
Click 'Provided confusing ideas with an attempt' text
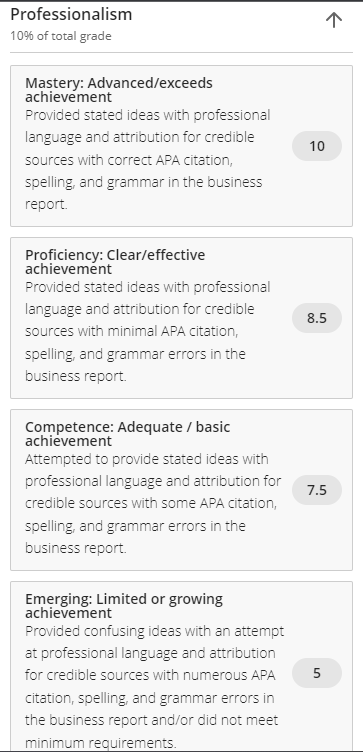tap(154, 631)
